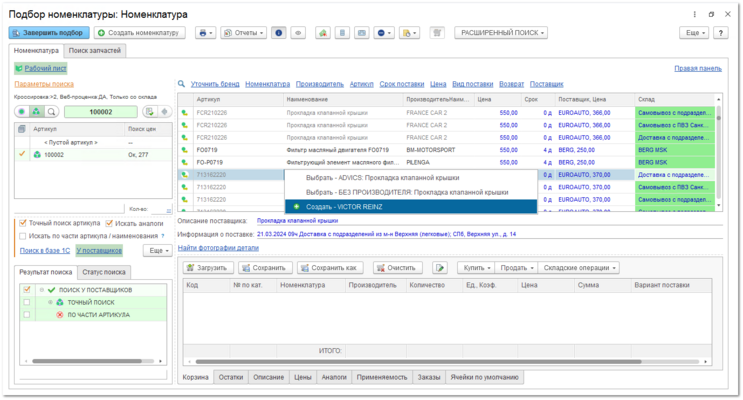Open the Еще dropdown near У поставщиков
Screen dimensions: 743x400
coord(158,250)
